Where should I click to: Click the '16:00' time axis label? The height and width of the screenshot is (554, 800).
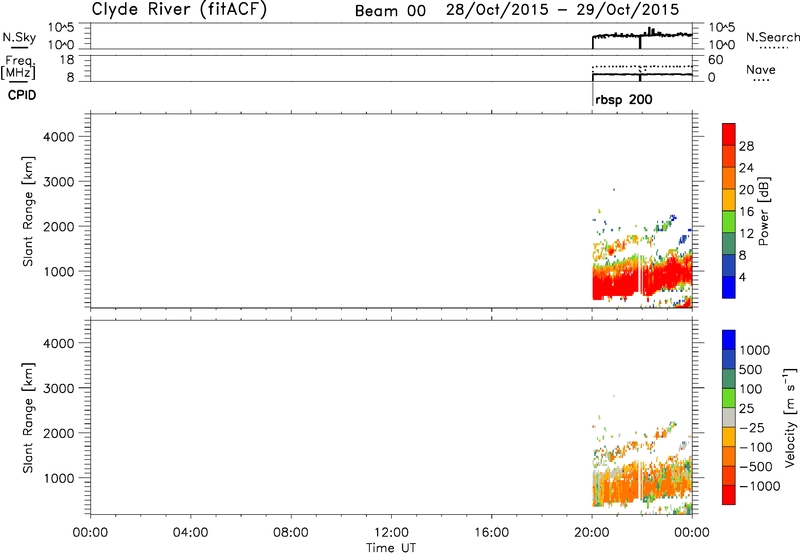(491, 533)
